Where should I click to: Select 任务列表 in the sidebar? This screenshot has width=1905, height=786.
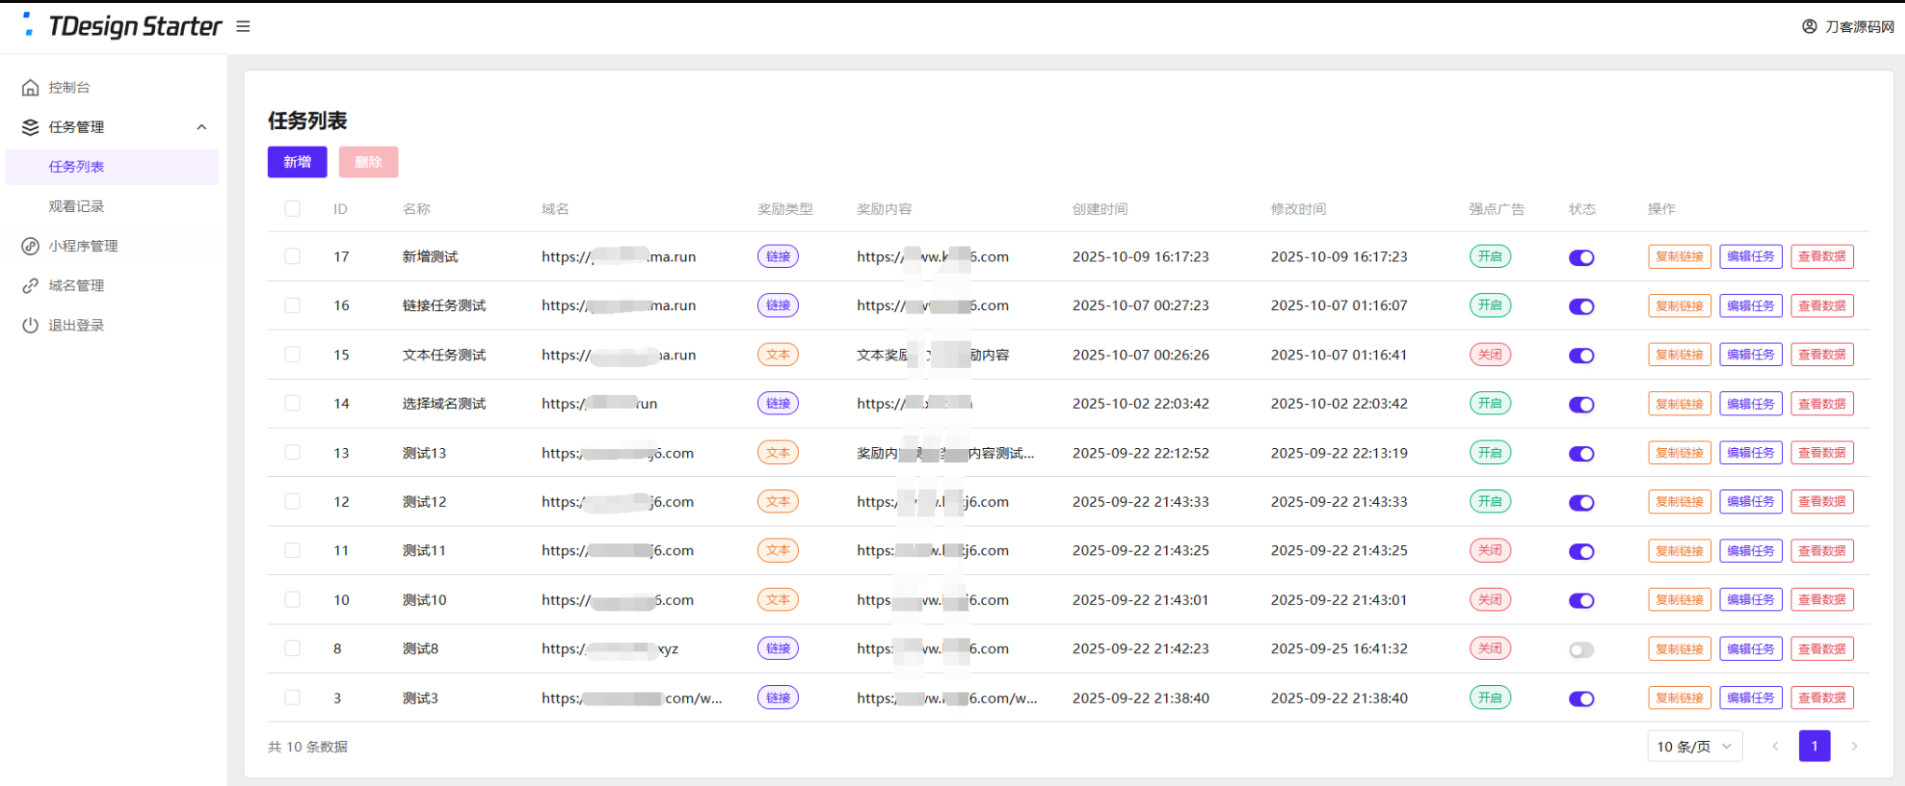pos(76,167)
